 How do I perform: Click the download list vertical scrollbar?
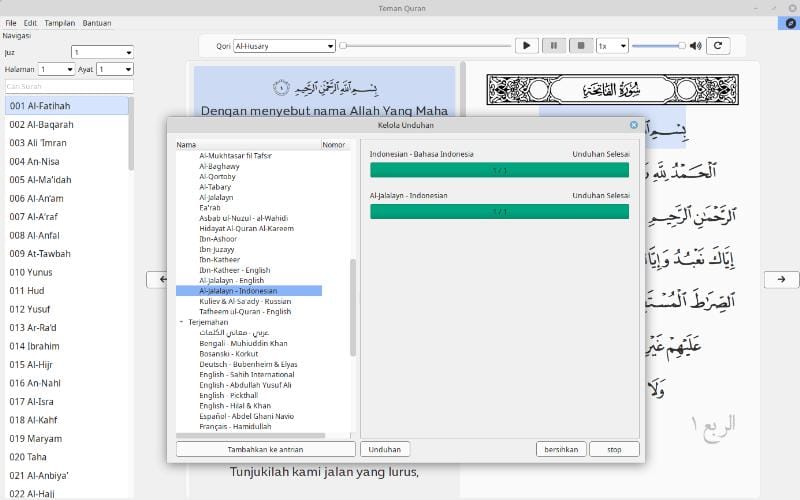pos(353,308)
